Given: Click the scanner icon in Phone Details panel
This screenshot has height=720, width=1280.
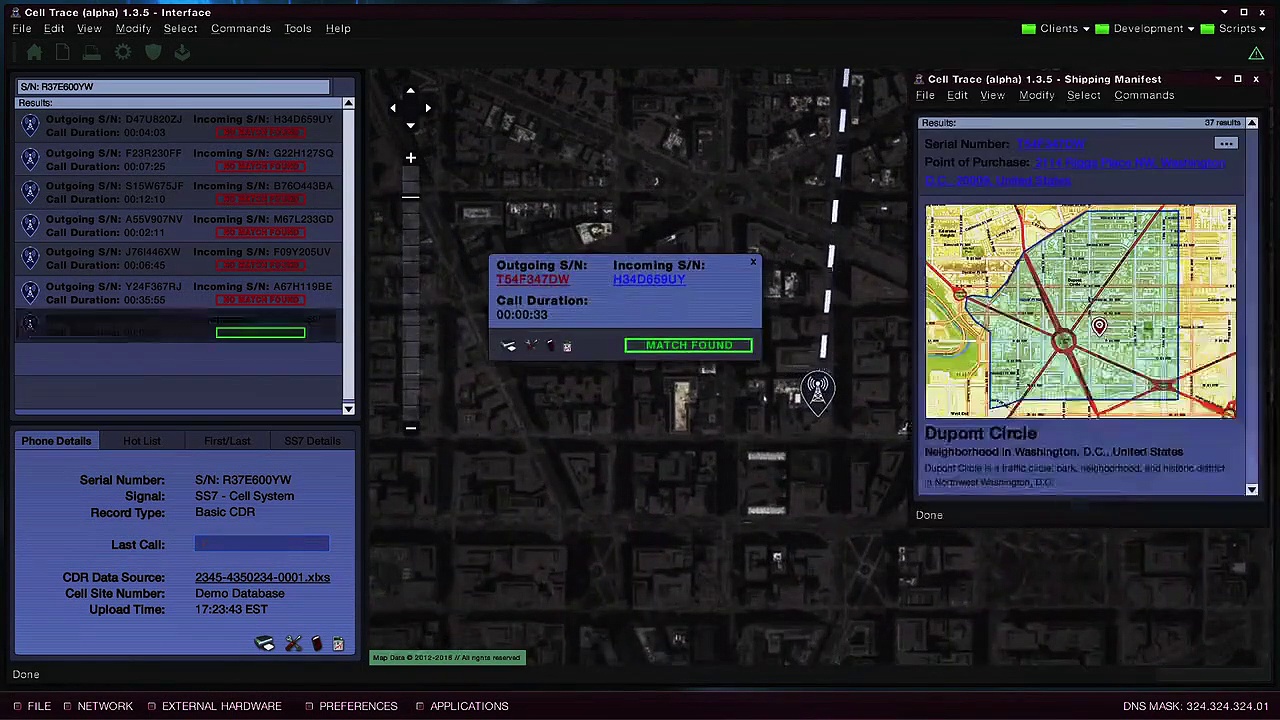Looking at the screenshot, I should click(264, 644).
